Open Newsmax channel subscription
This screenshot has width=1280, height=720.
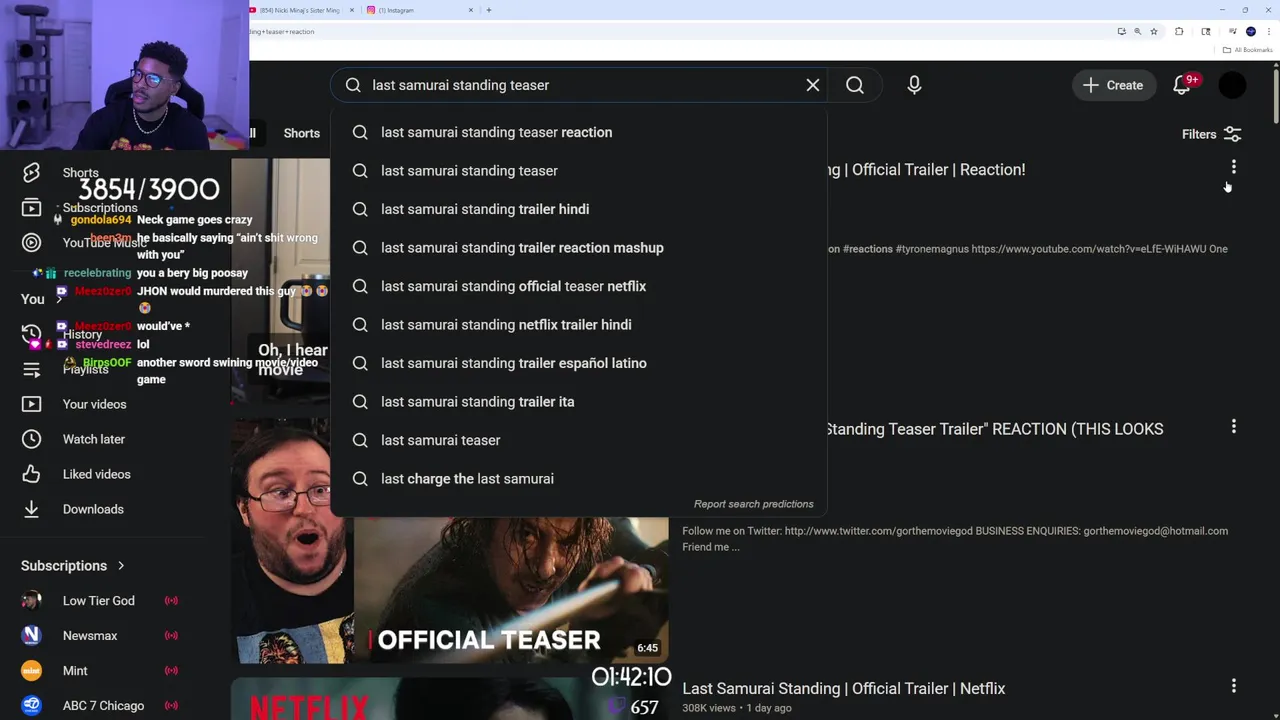pos(90,636)
